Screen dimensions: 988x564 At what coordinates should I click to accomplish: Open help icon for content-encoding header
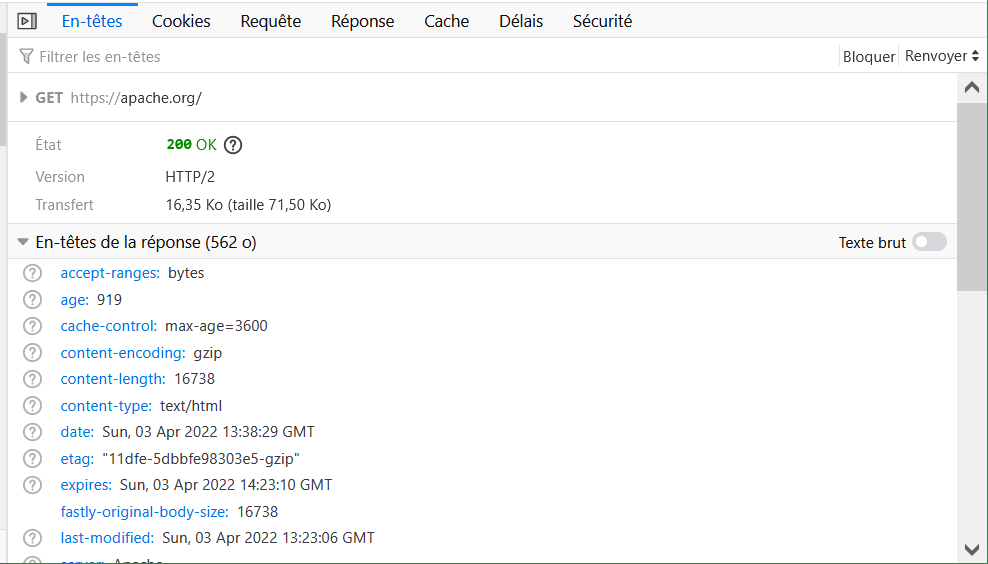click(x=32, y=353)
